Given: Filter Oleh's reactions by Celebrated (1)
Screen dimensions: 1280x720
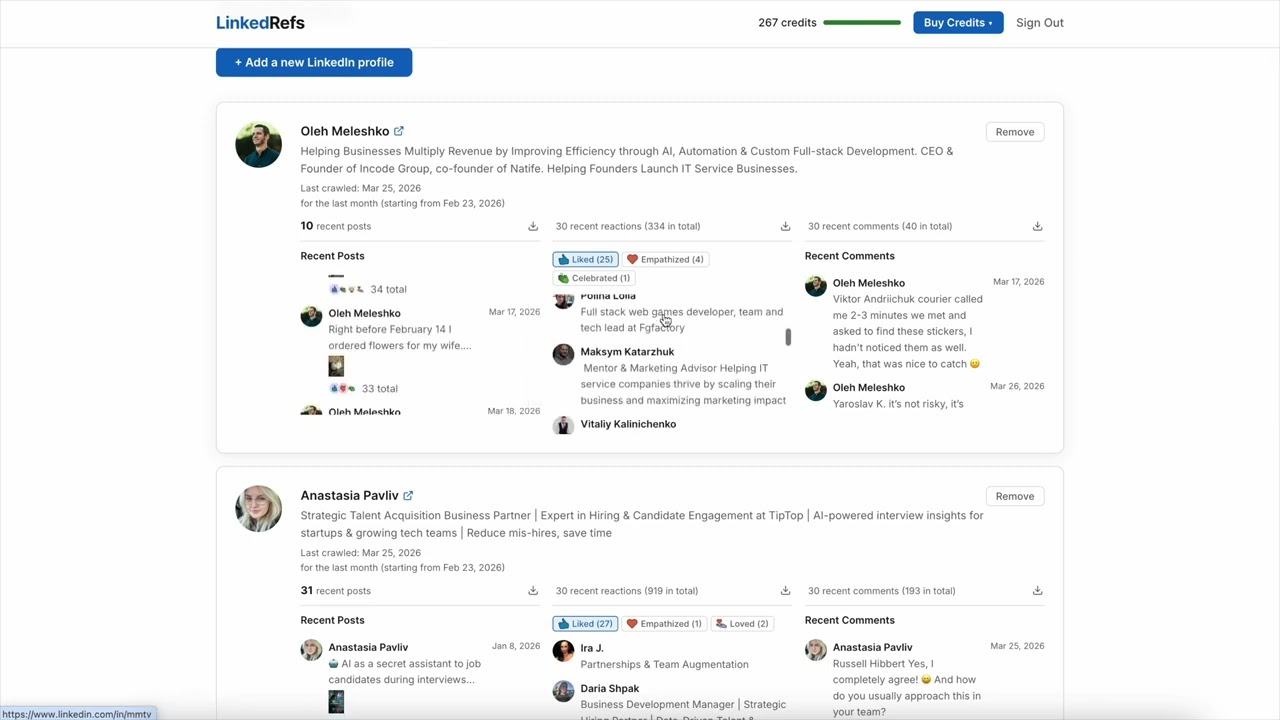Looking at the screenshot, I should [594, 278].
